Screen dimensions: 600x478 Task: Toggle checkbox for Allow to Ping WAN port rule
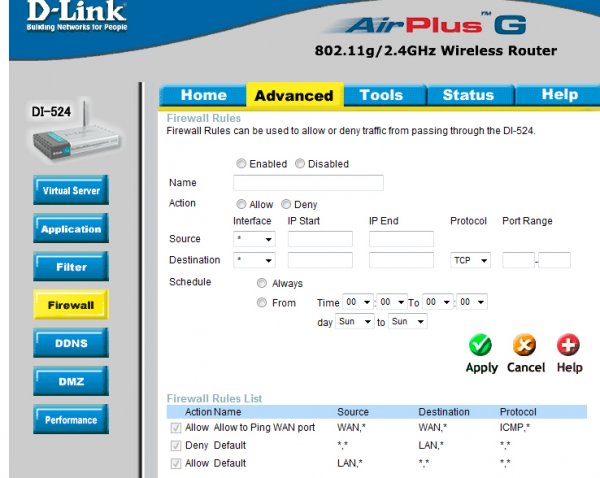(175, 428)
